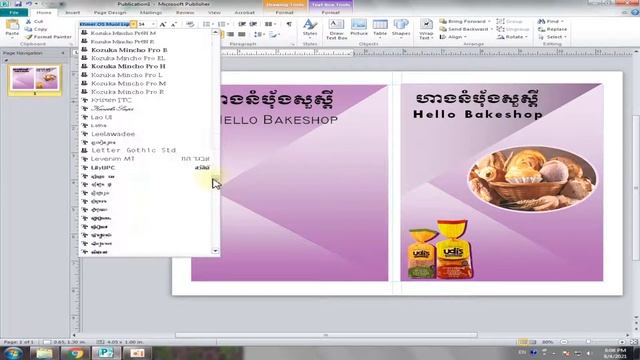Open the Help icon
The width and height of the screenshot is (640, 360).
point(635,13)
